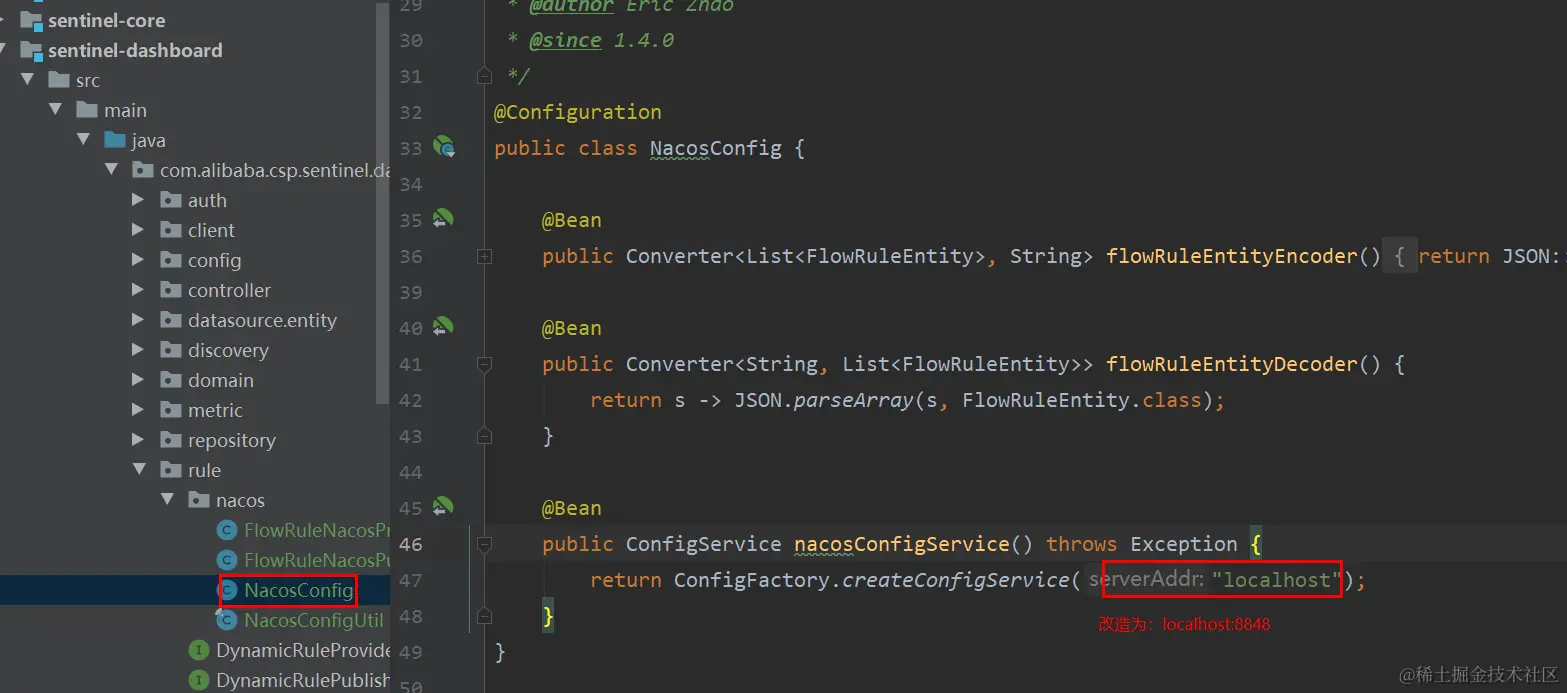
Task: Click the fold end marker at line 43
Action: click(x=484, y=436)
